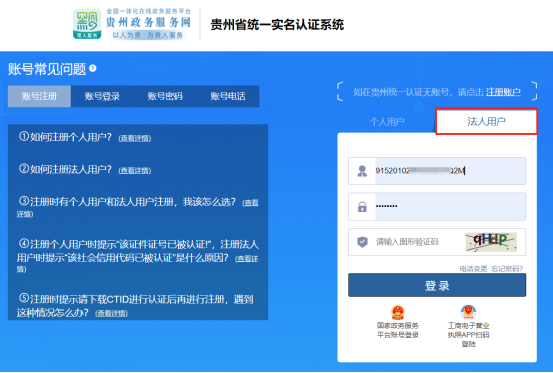The image size is (553, 373).
Task: Click the user avatar icon in the account field
Action: (362, 171)
